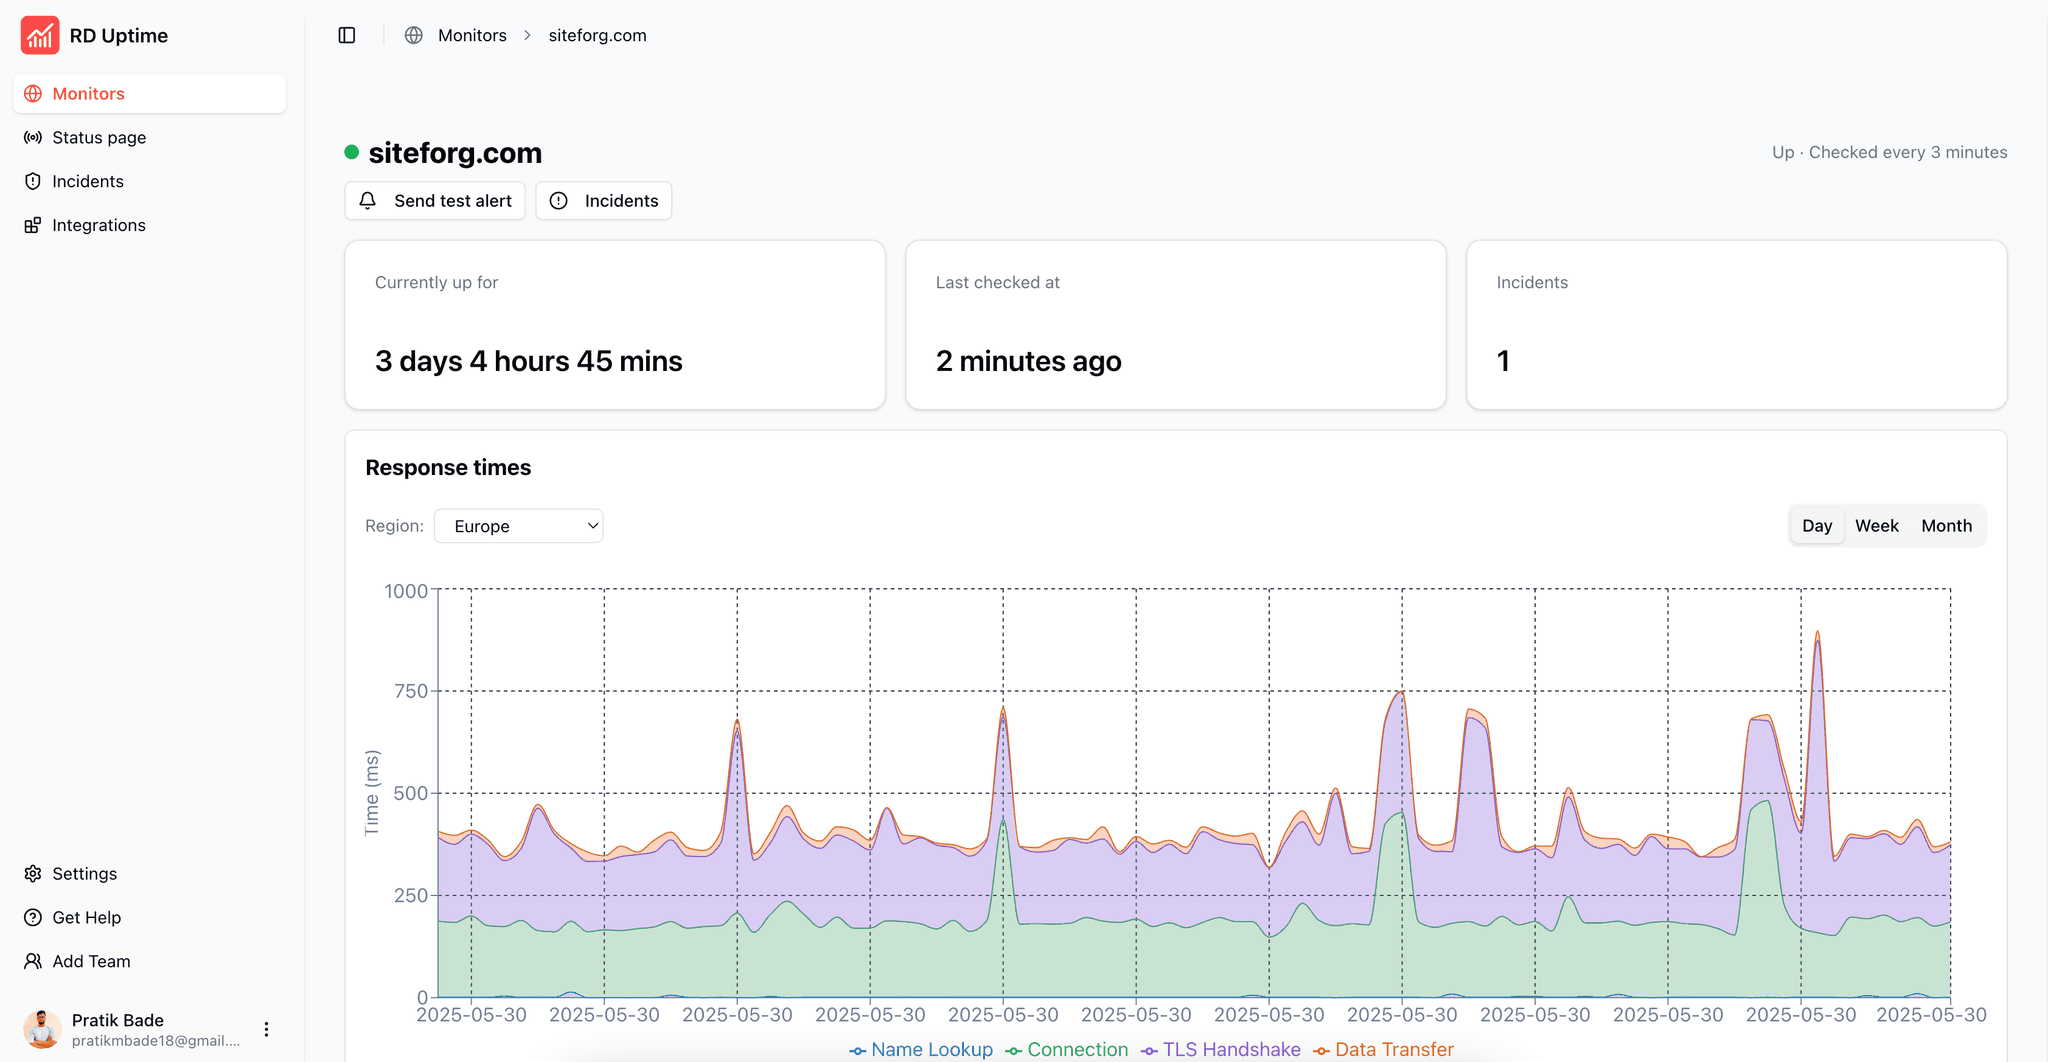The width and height of the screenshot is (2048, 1062).
Task: Click the Get Help question icon
Action: (33, 918)
